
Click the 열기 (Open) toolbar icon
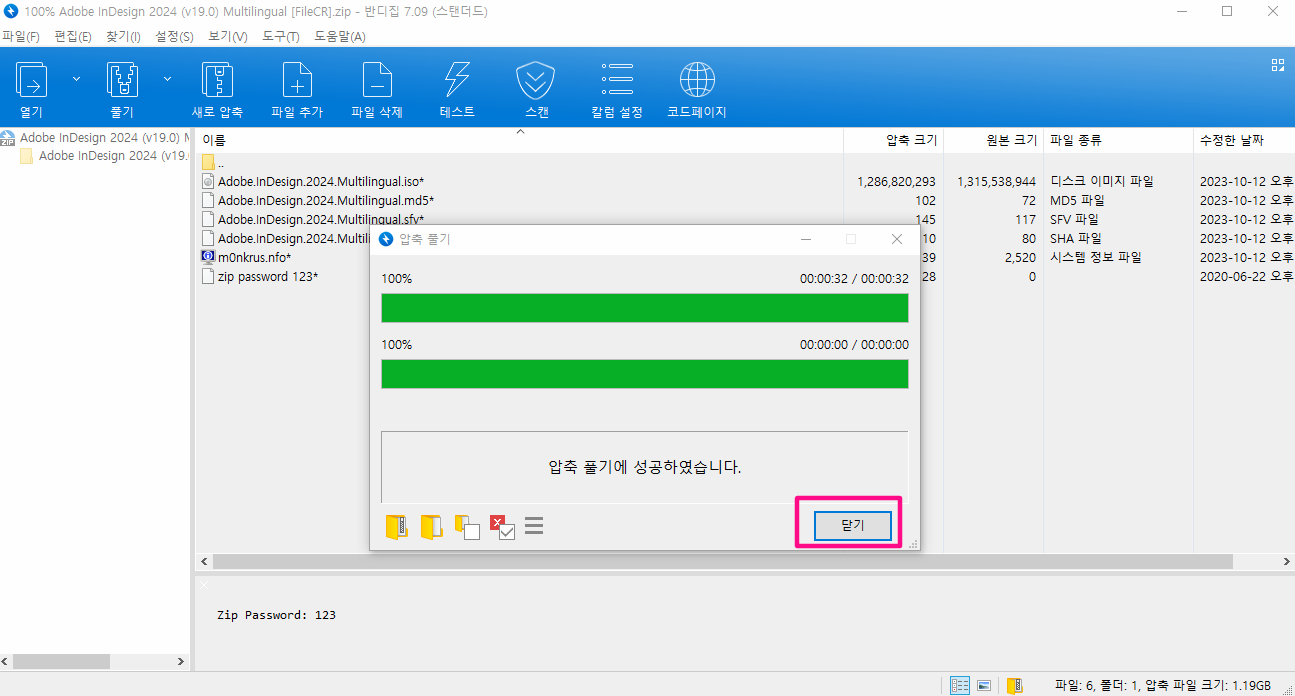[x=32, y=79]
